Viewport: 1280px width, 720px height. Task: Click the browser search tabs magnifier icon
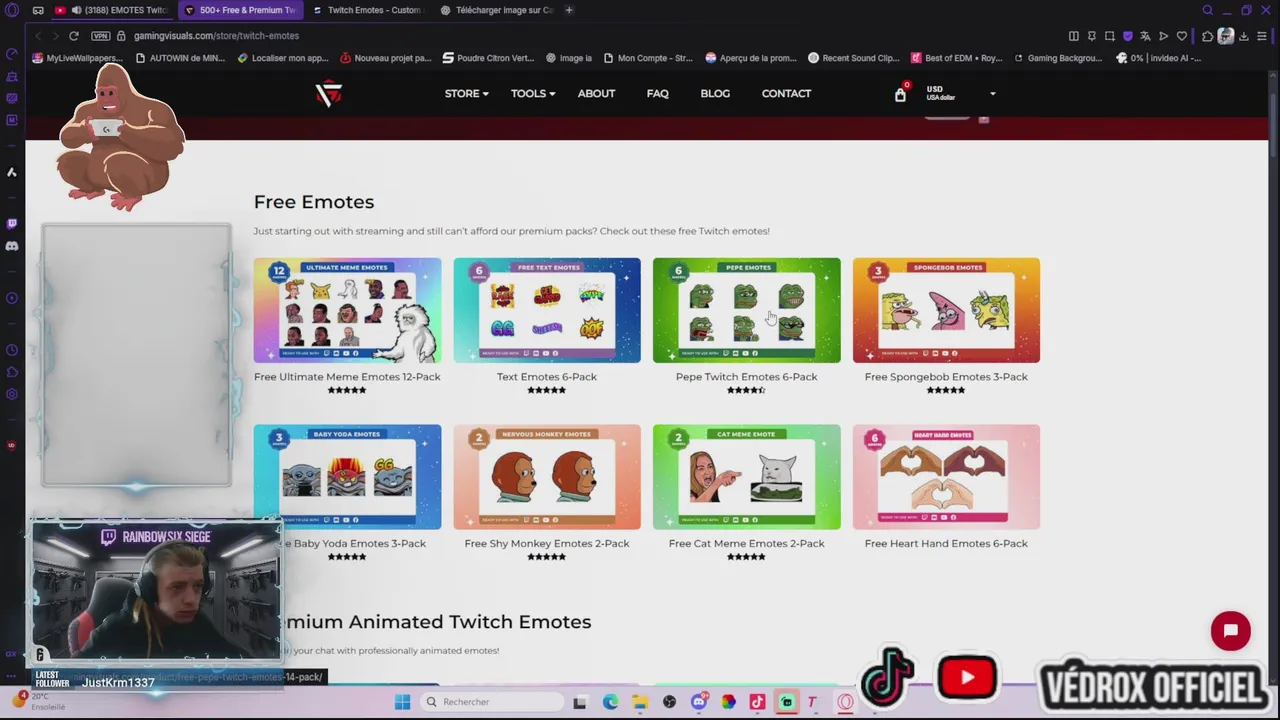[x=1207, y=10]
